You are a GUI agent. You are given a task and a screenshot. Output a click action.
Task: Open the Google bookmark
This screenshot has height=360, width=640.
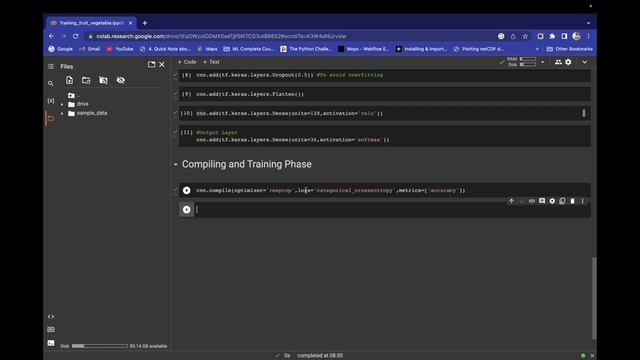[60, 49]
